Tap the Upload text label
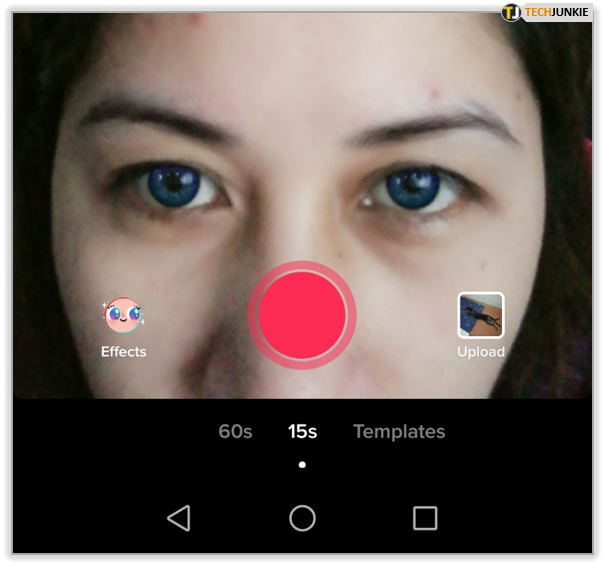Viewport: 605px width, 566px height. 480,352
